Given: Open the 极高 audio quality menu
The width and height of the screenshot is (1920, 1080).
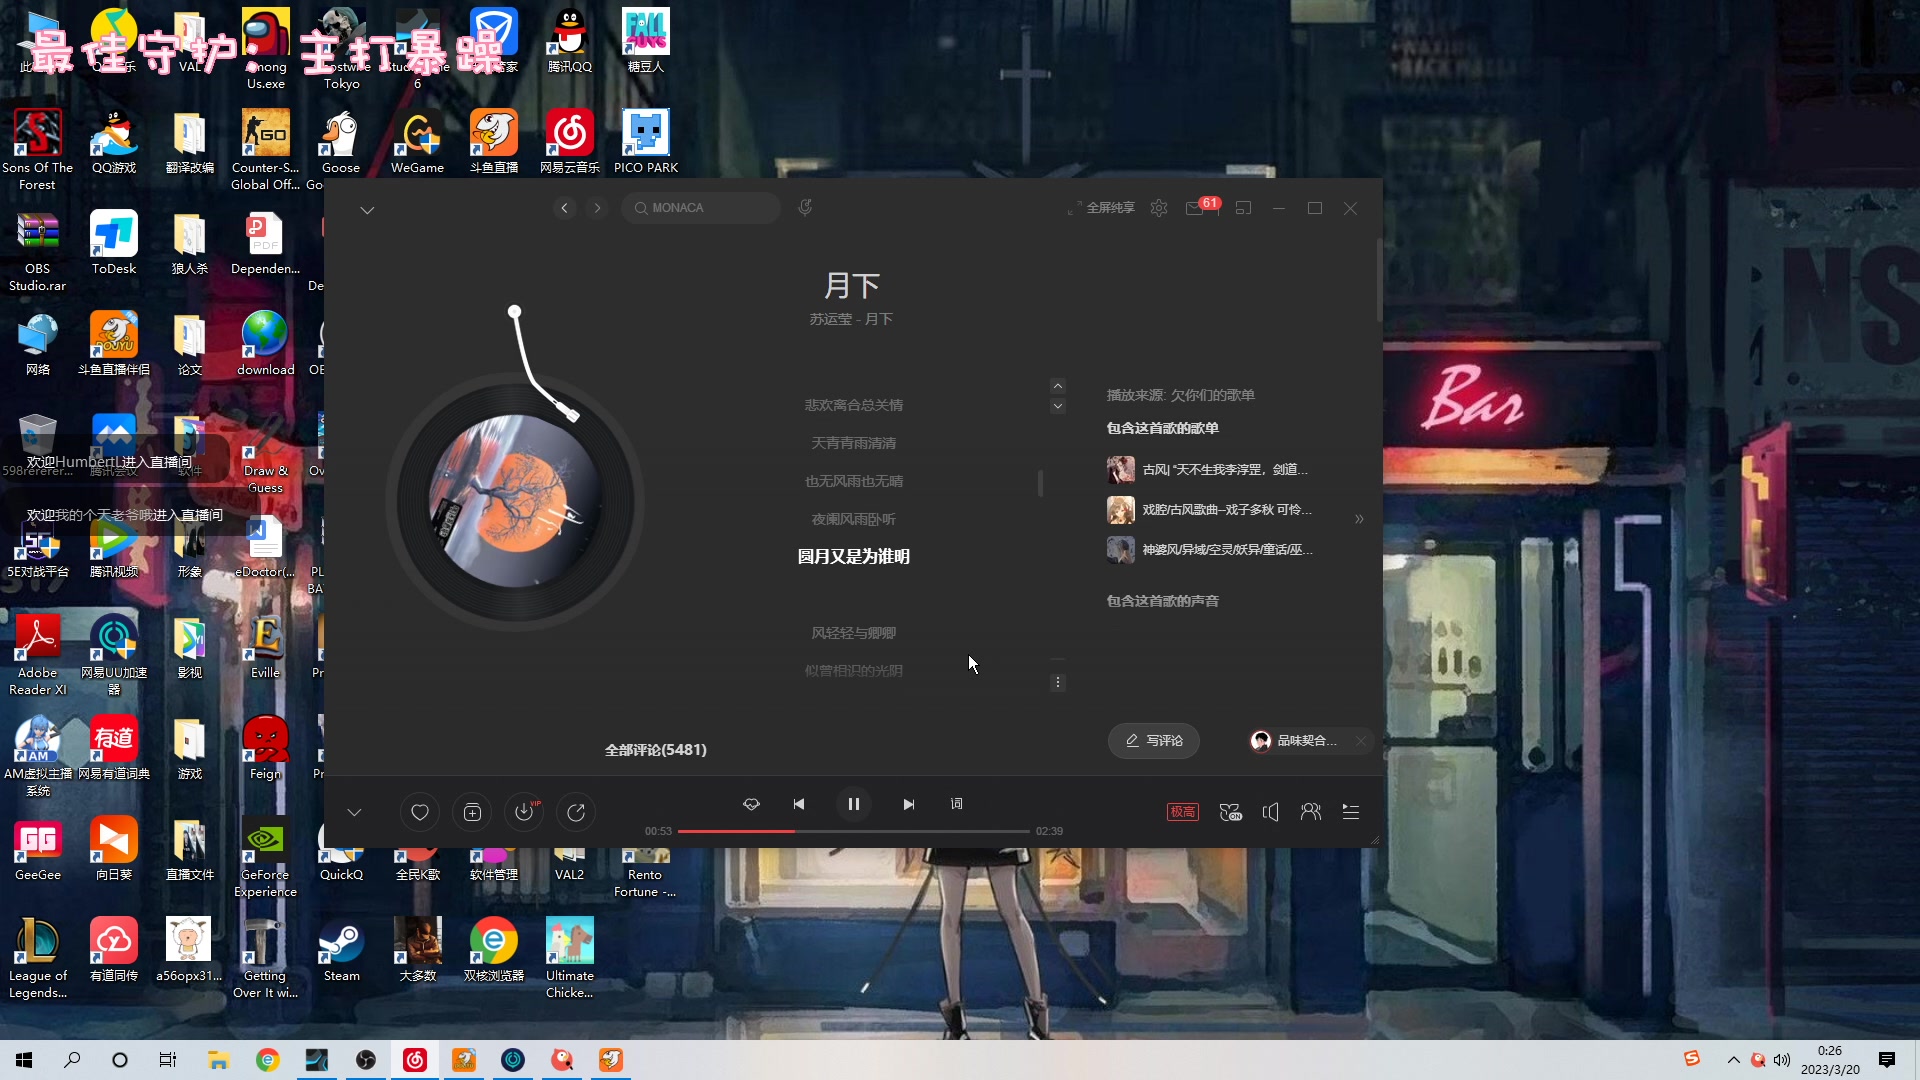Looking at the screenshot, I should (1182, 812).
